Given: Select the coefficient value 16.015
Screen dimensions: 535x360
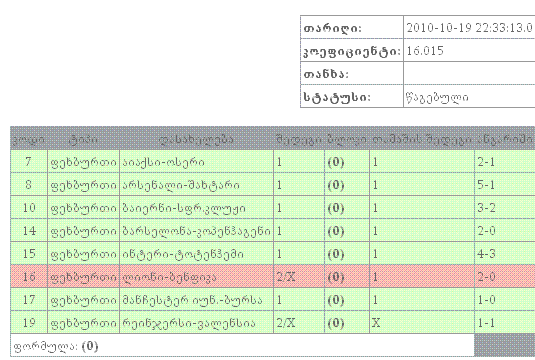Looking at the screenshot, I should 425,51.
